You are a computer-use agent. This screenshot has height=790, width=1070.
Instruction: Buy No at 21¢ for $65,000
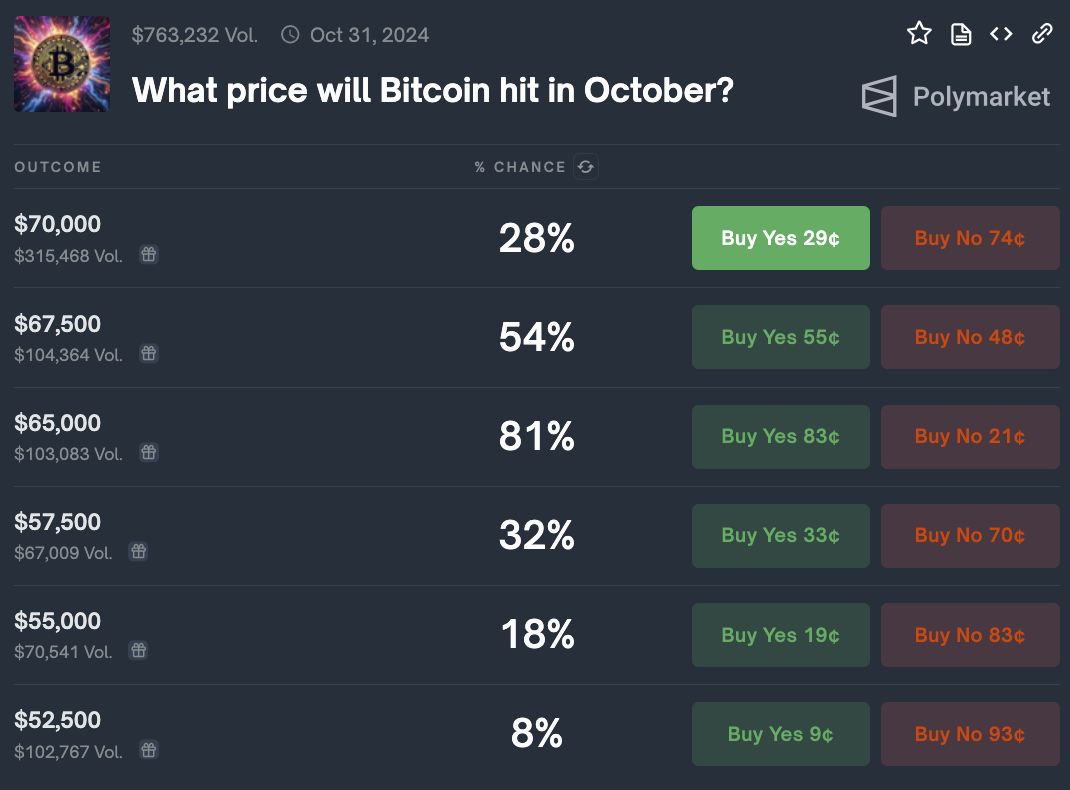coord(970,437)
